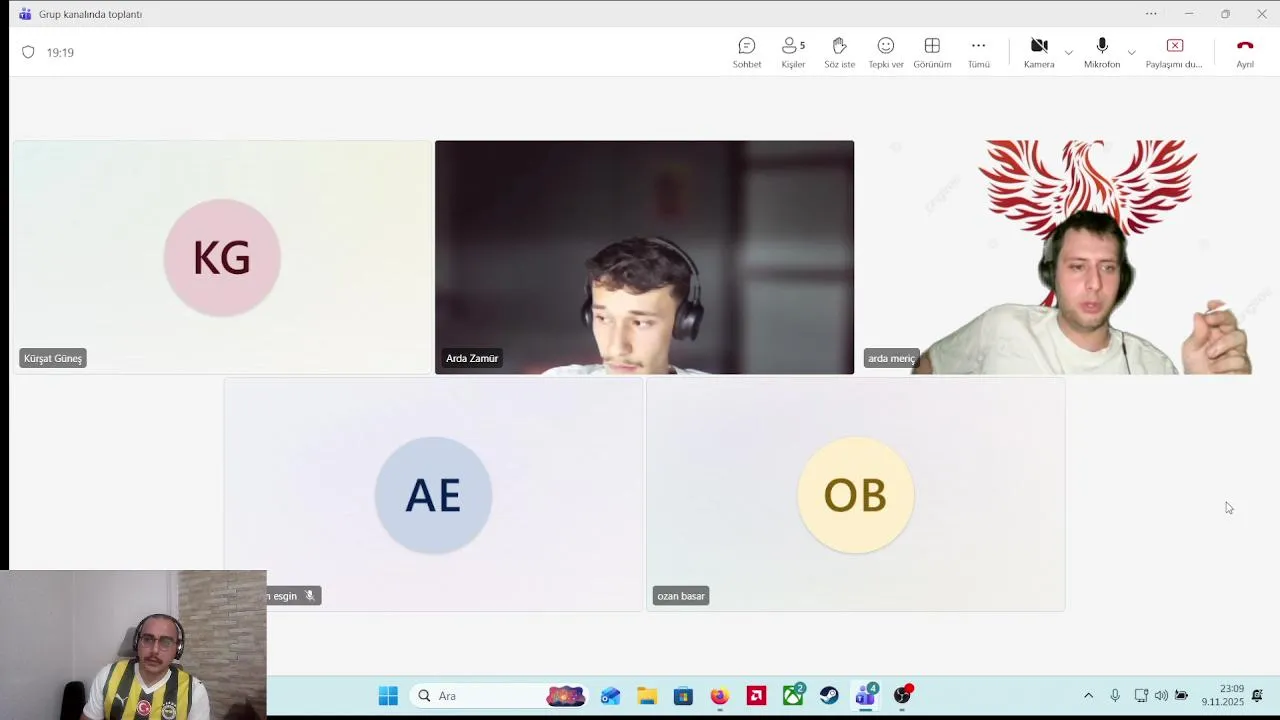Open Firefox from the taskbar

719,696
